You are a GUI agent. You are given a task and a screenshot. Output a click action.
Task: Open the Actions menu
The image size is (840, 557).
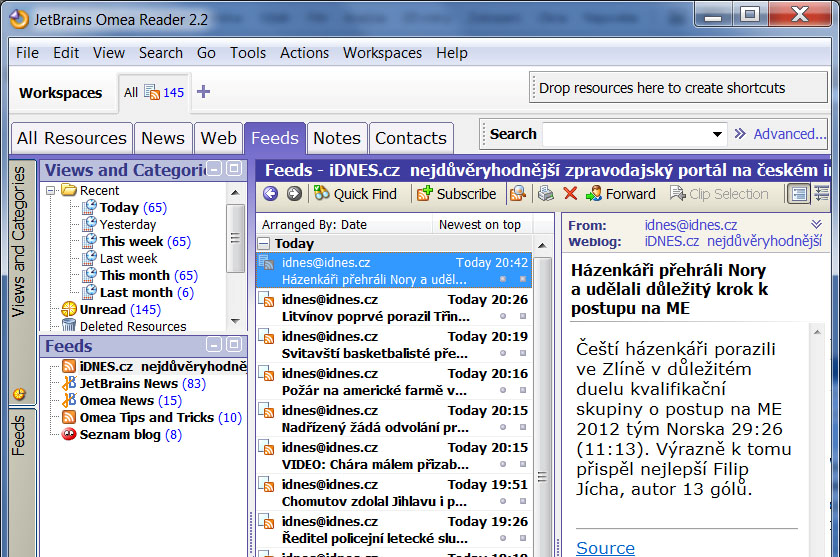304,53
